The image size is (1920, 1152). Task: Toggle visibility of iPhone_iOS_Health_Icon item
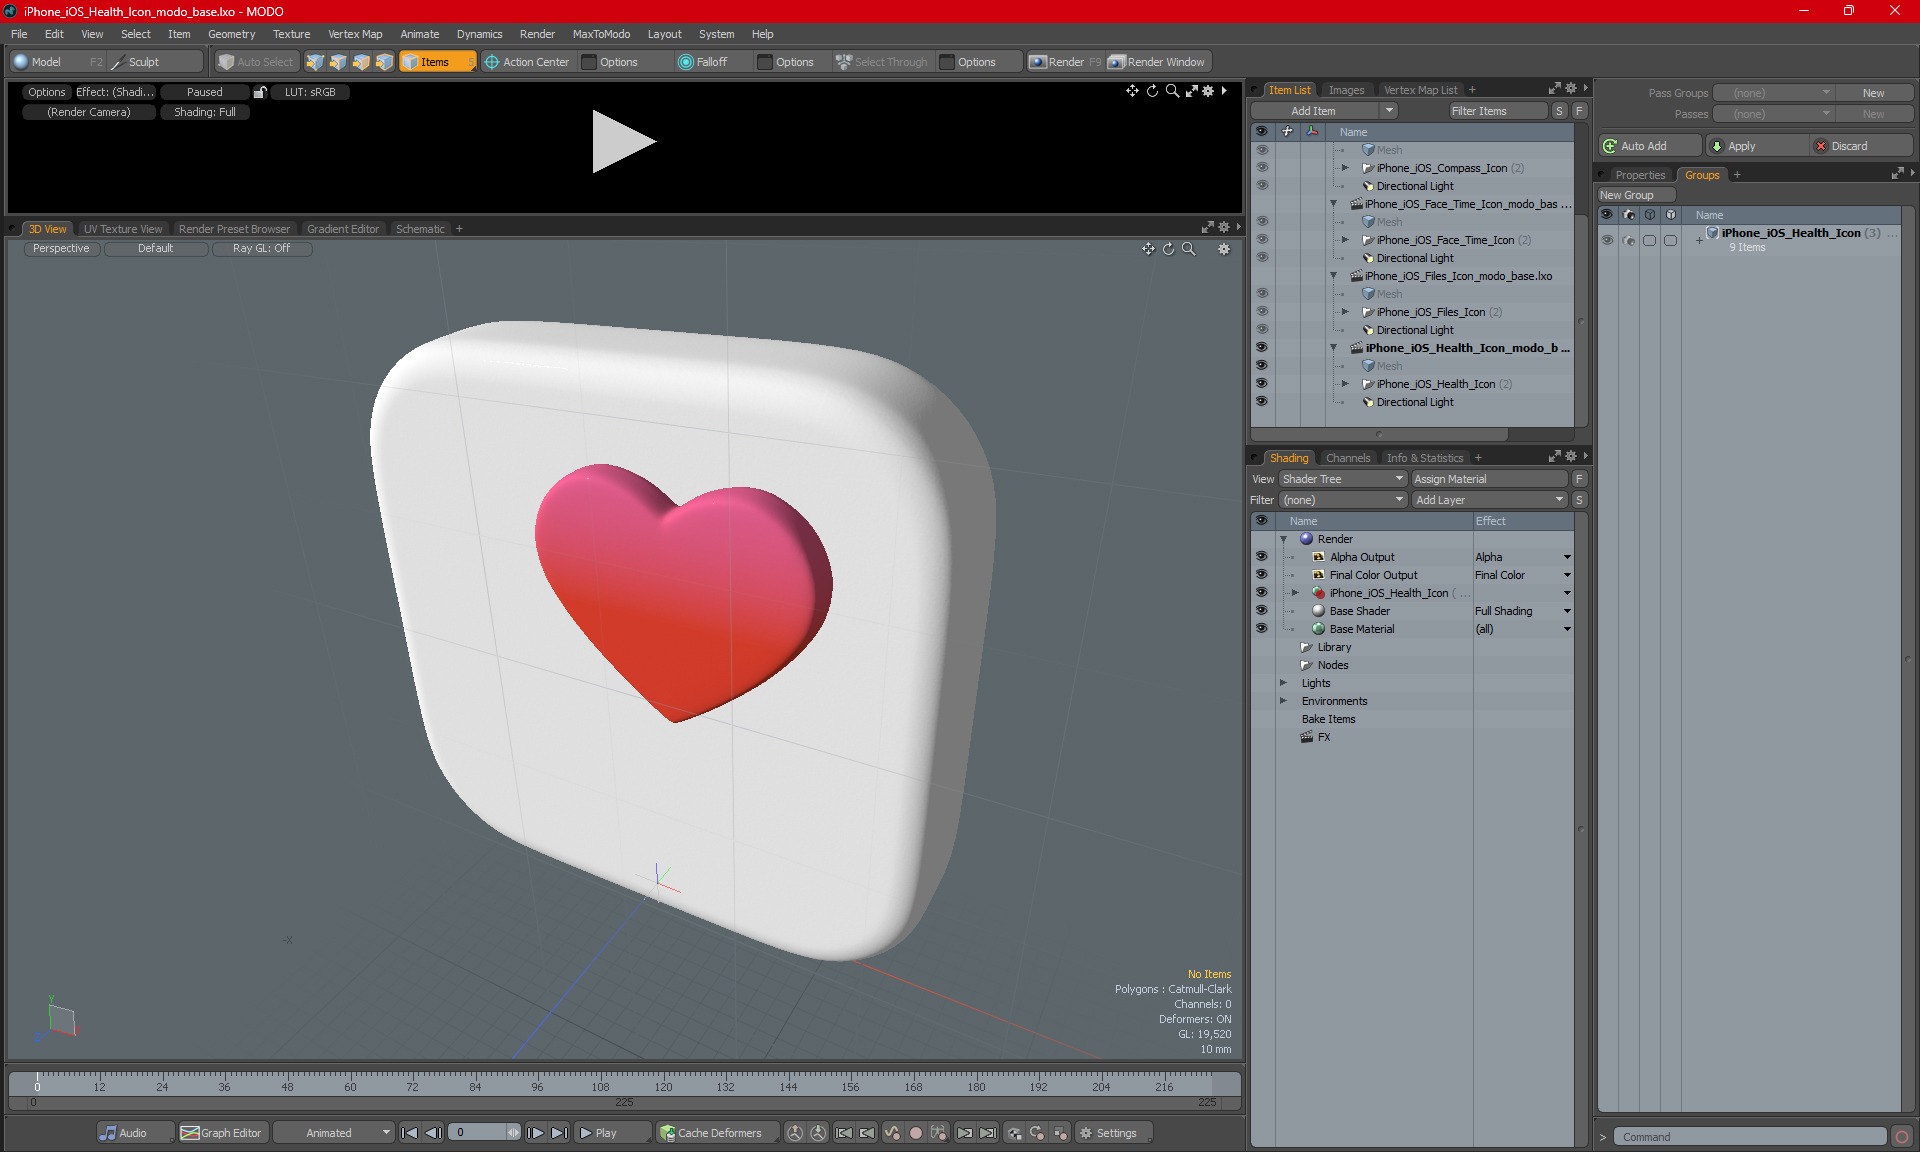pos(1261,384)
